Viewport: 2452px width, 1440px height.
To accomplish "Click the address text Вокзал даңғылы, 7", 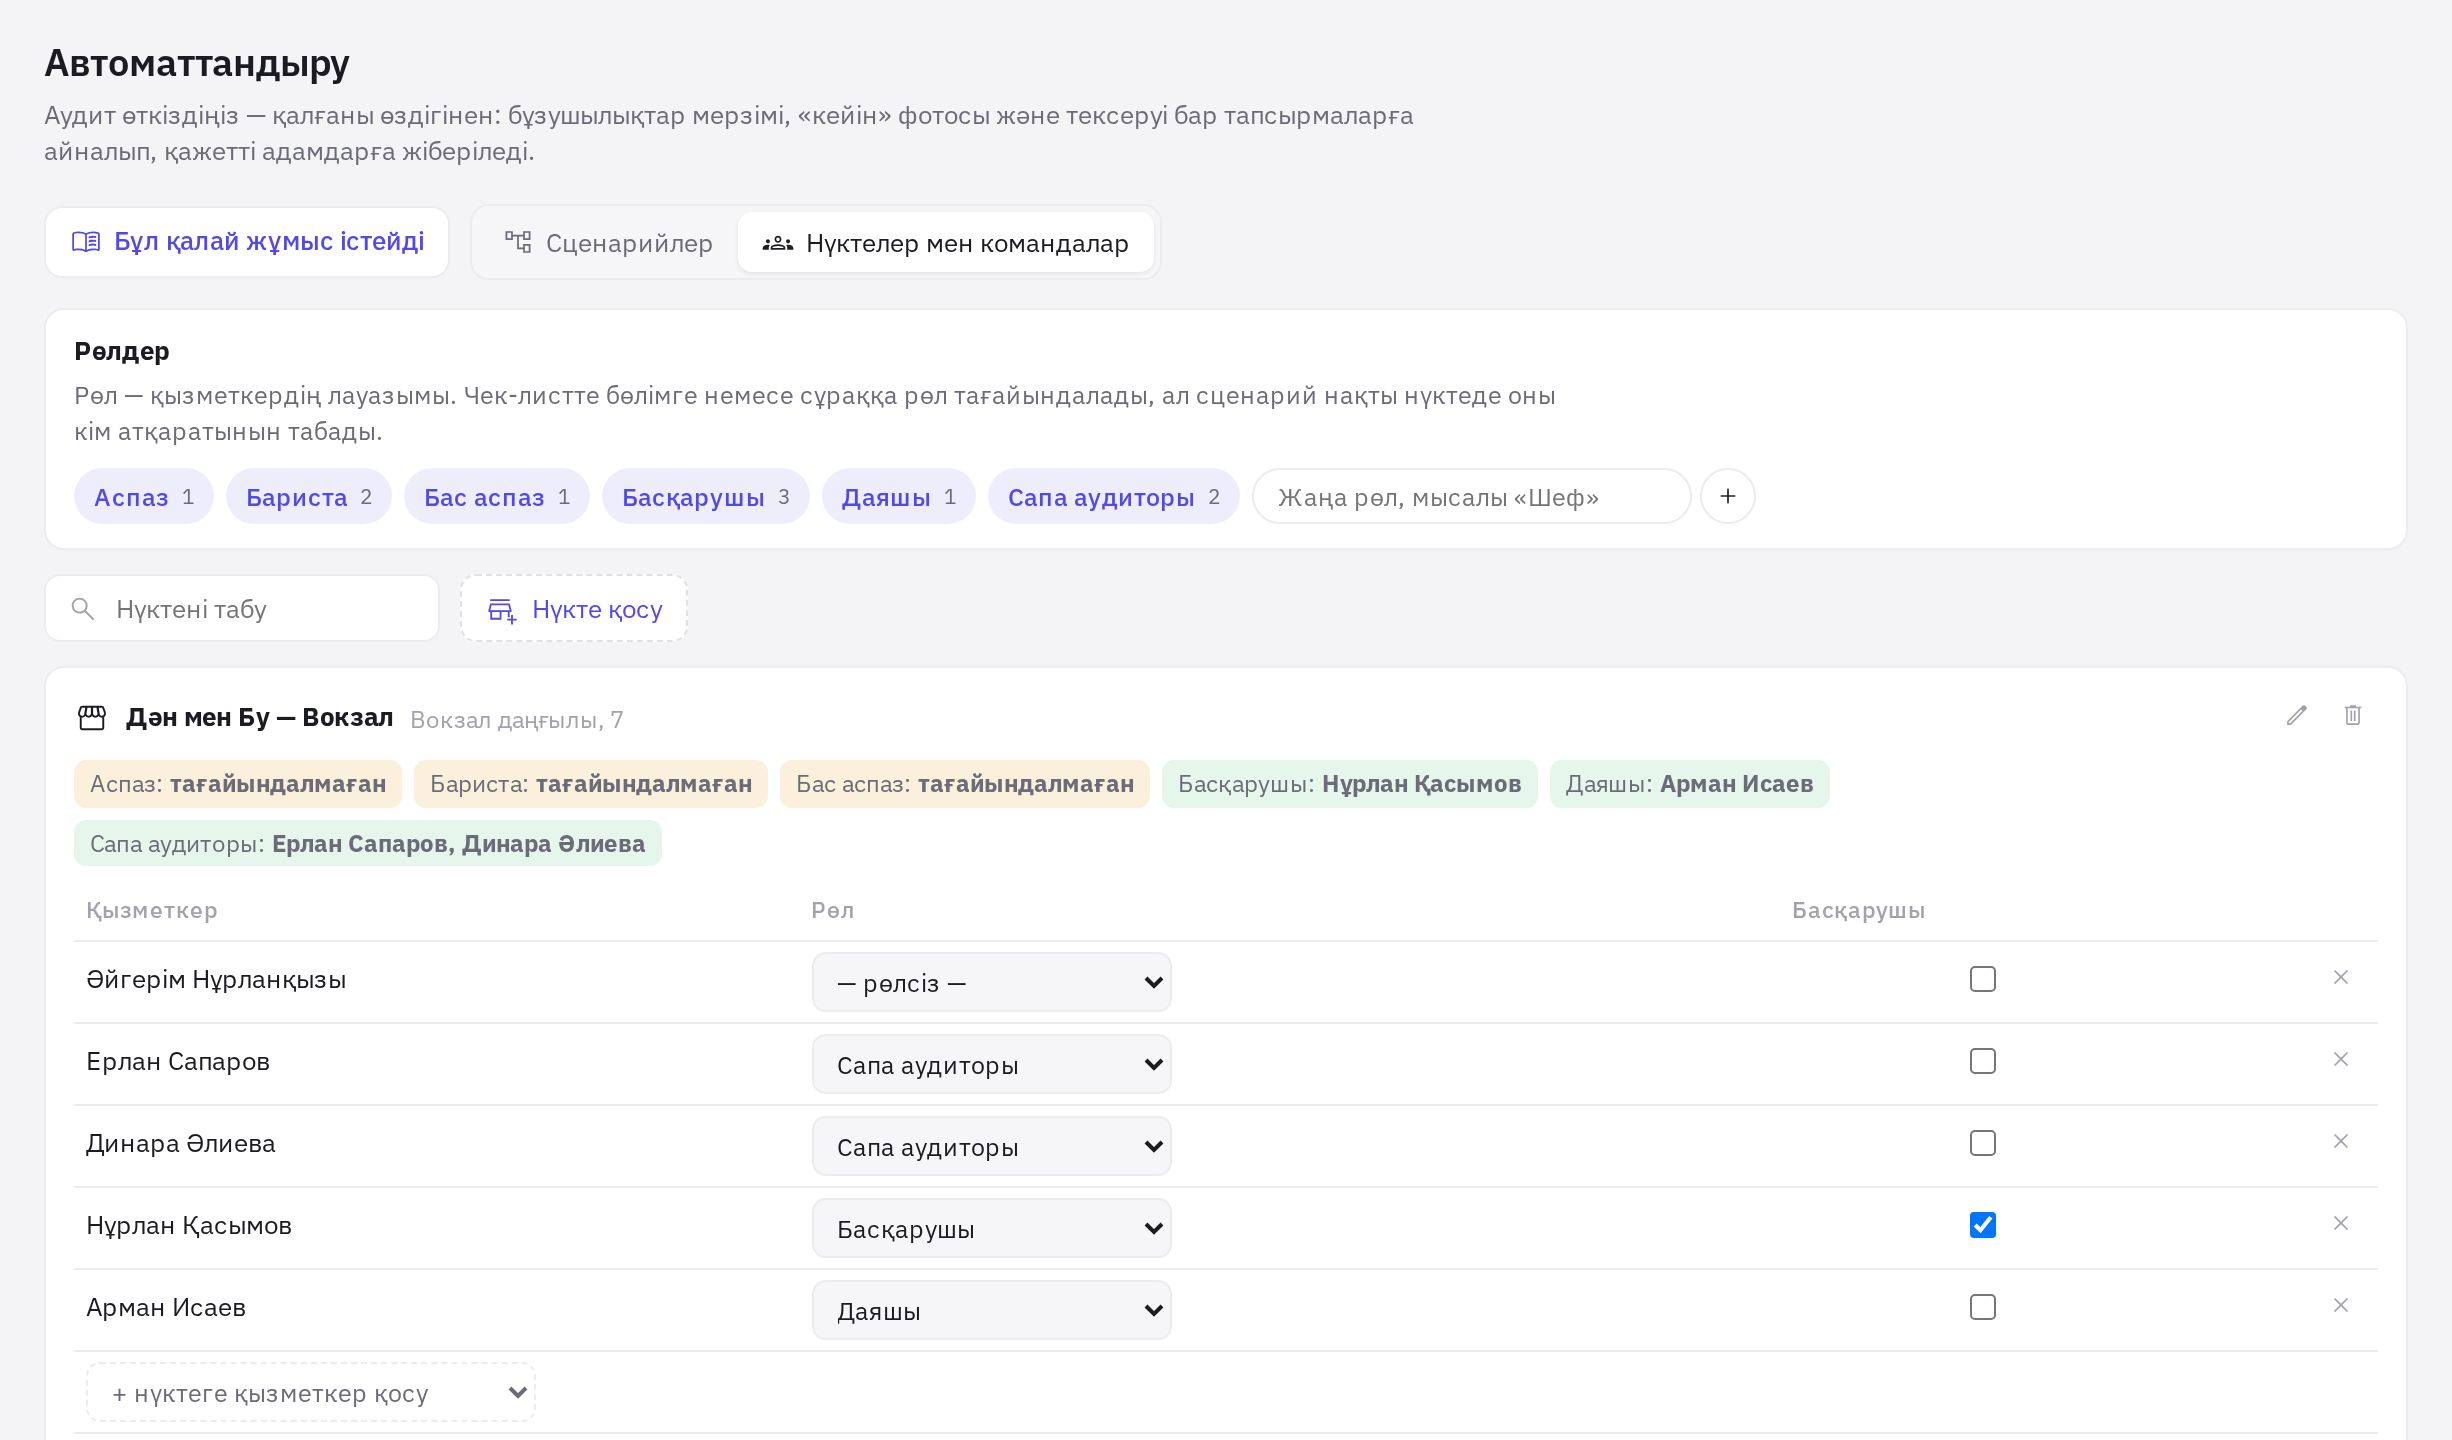I will (x=517, y=720).
